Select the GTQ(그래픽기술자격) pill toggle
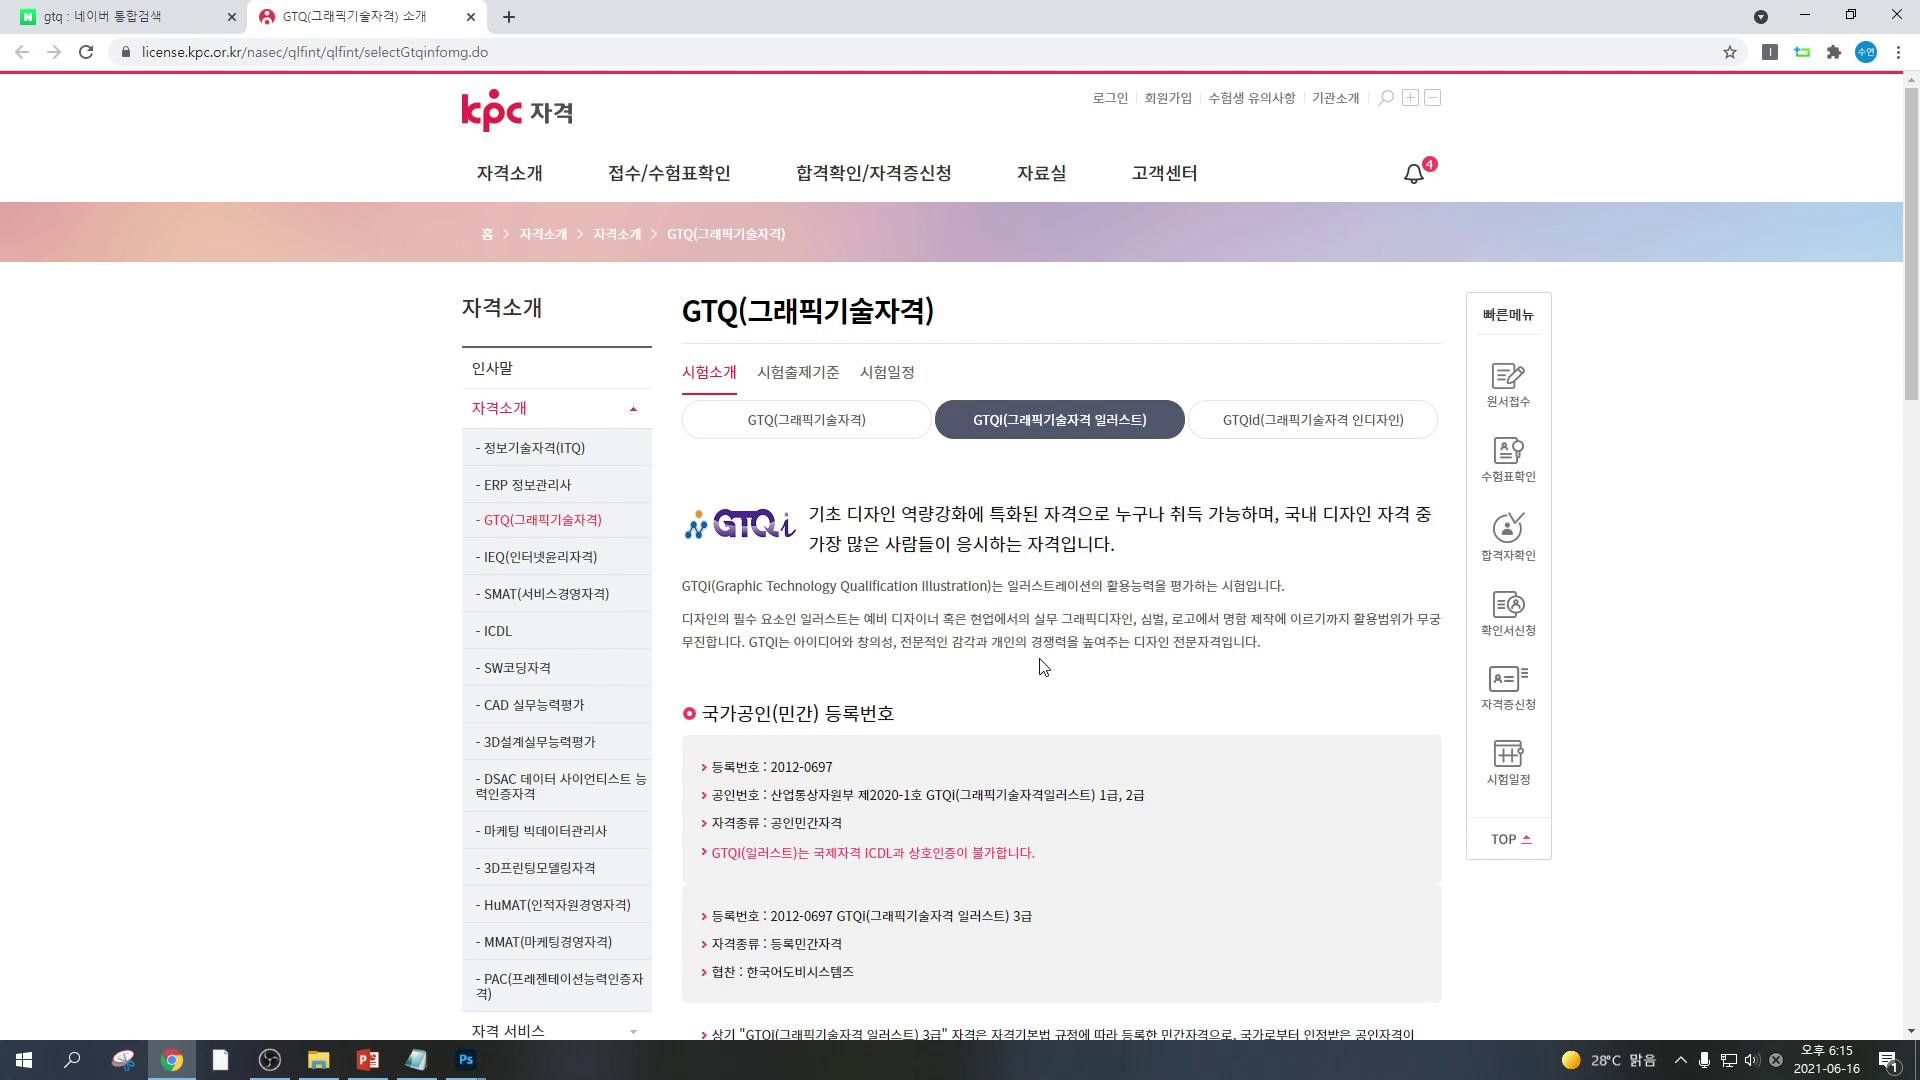Image resolution: width=1920 pixels, height=1080 pixels. pos(806,420)
